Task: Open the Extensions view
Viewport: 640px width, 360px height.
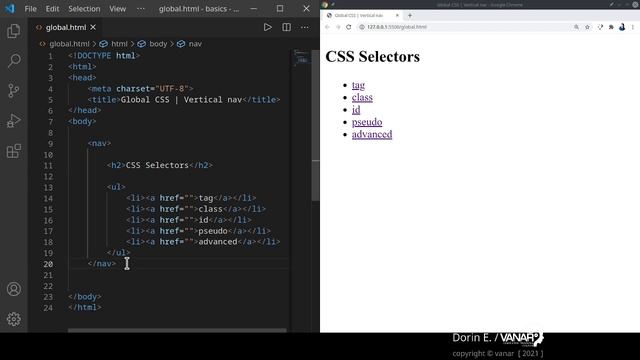Action: [x=13, y=151]
